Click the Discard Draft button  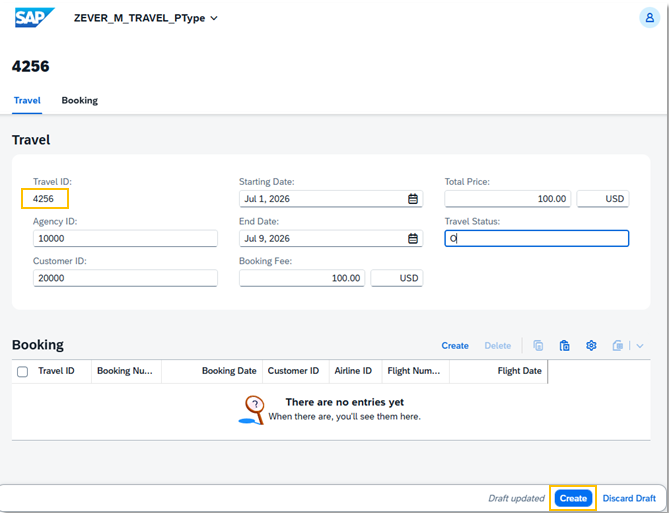tap(629, 498)
